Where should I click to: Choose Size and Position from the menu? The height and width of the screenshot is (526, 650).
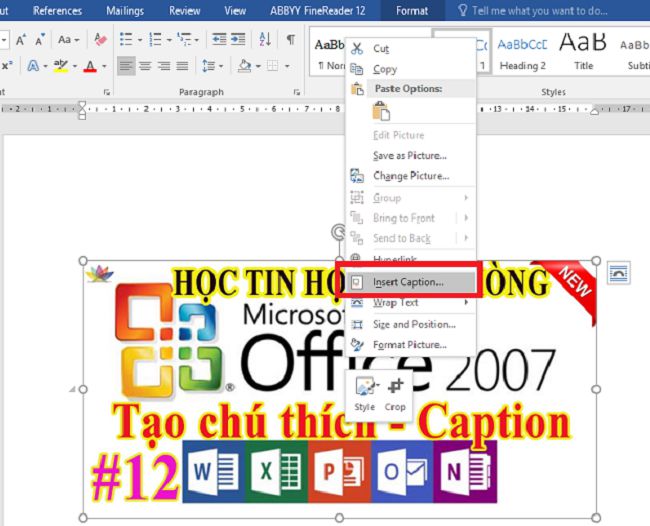pyautogui.click(x=410, y=324)
